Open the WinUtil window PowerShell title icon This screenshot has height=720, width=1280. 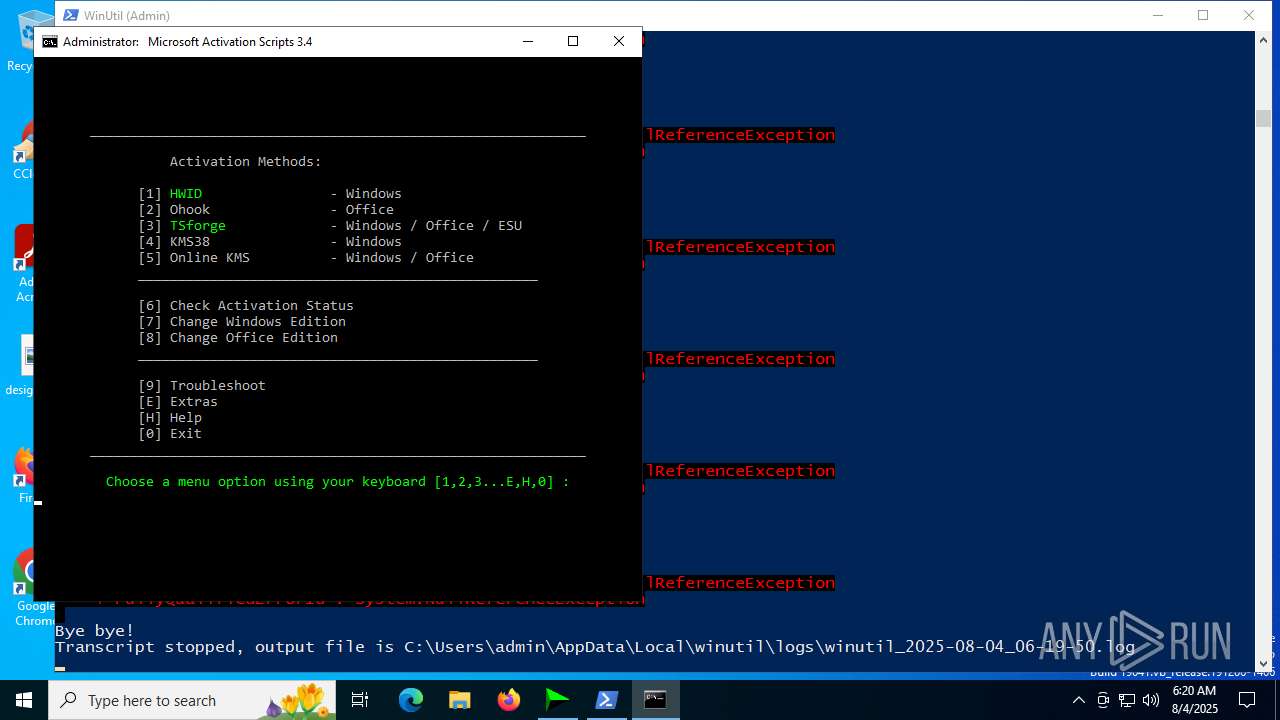pos(71,15)
